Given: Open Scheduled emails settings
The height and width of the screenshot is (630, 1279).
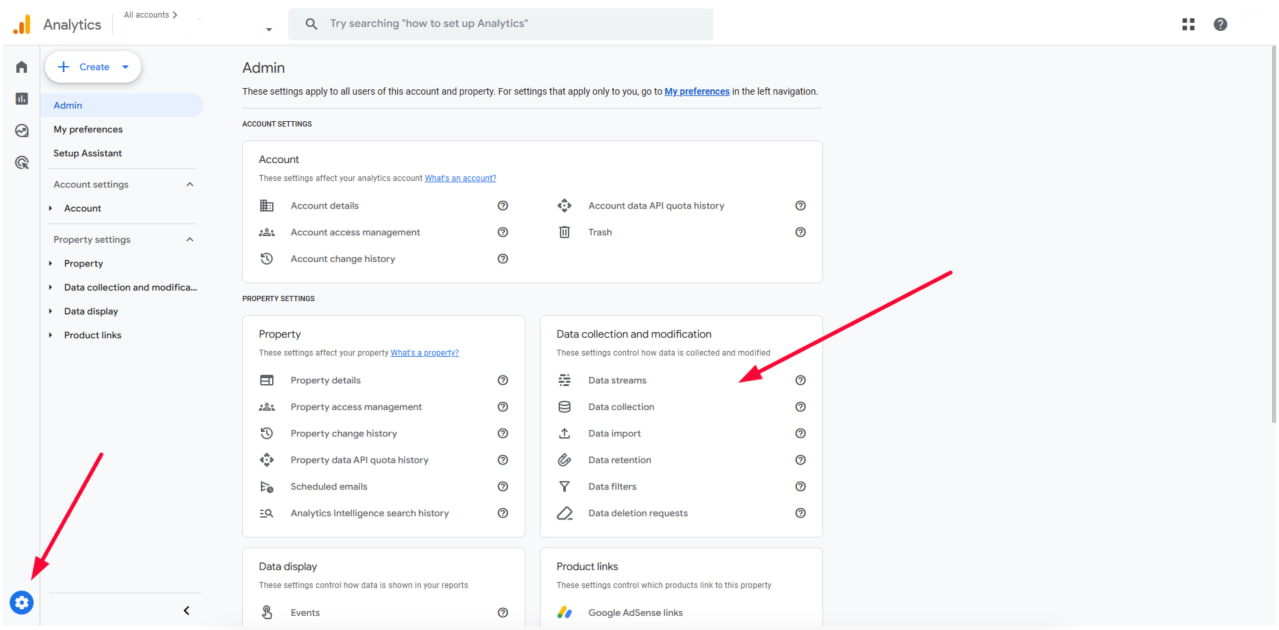Looking at the screenshot, I should click(329, 487).
